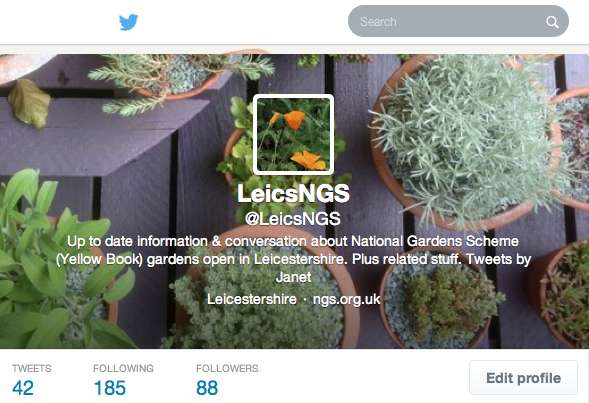Click the FOLLOWERS label

(227, 368)
